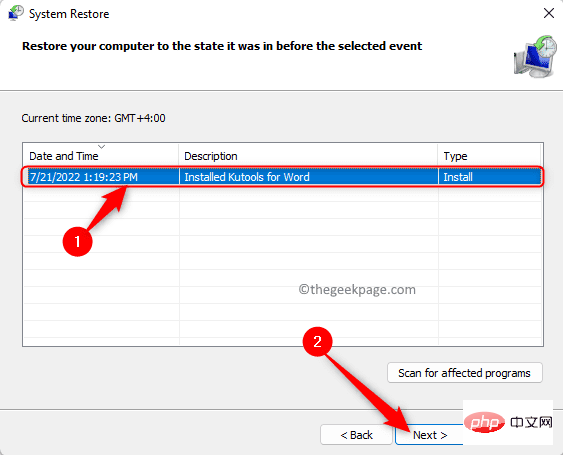Toggle sort arrow above Date and Time
This screenshot has height=455, width=563.
click(x=102, y=147)
